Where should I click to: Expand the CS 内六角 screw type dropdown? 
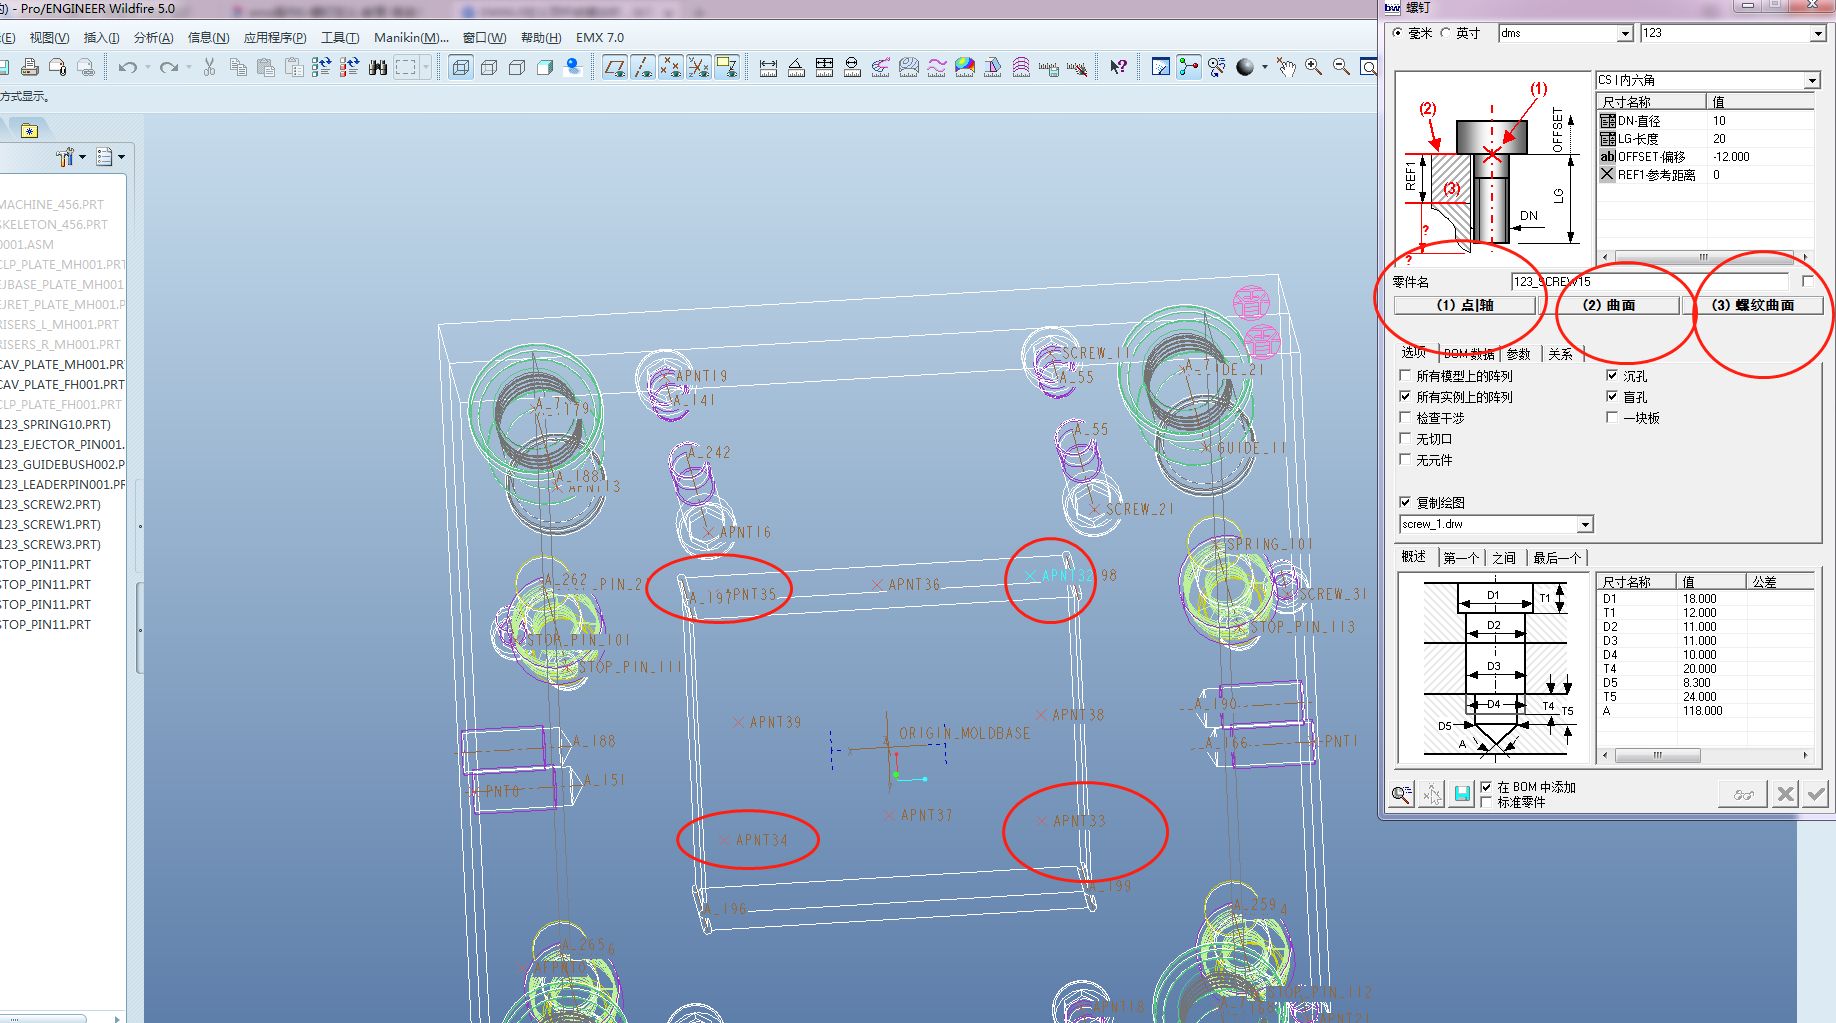click(x=1811, y=80)
